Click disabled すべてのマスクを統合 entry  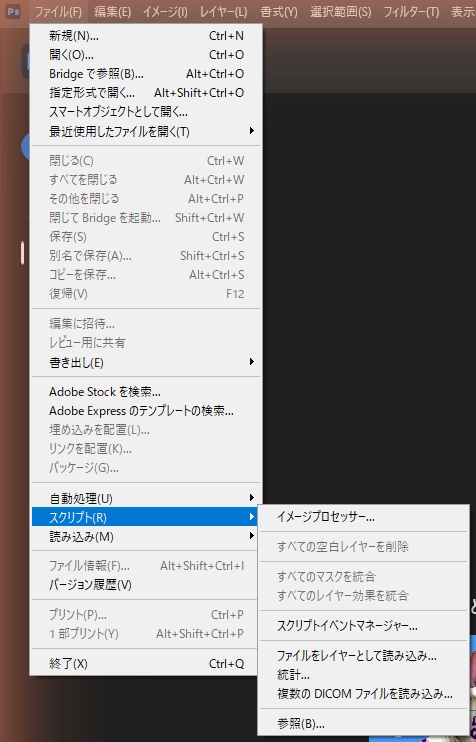pos(363,576)
